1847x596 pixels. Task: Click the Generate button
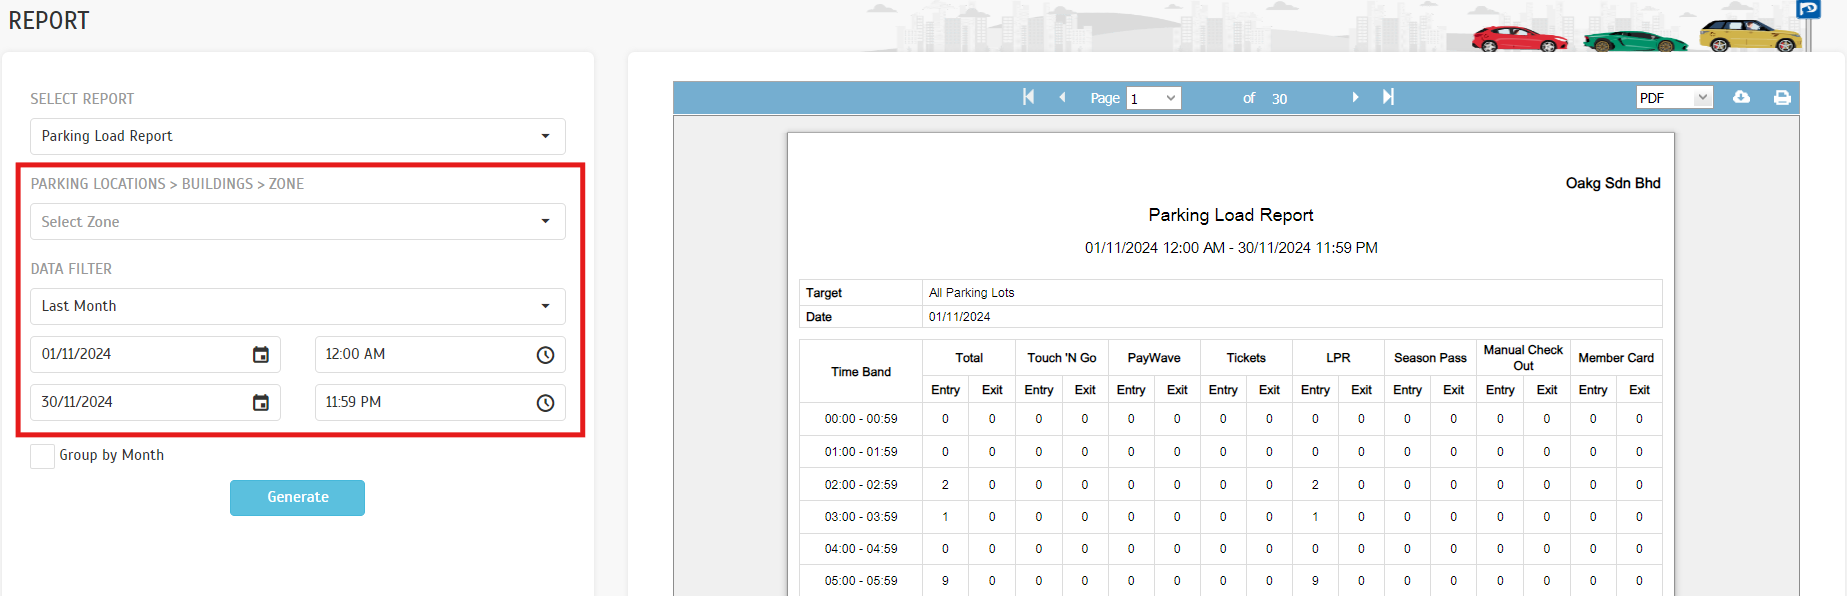[297, 497]
